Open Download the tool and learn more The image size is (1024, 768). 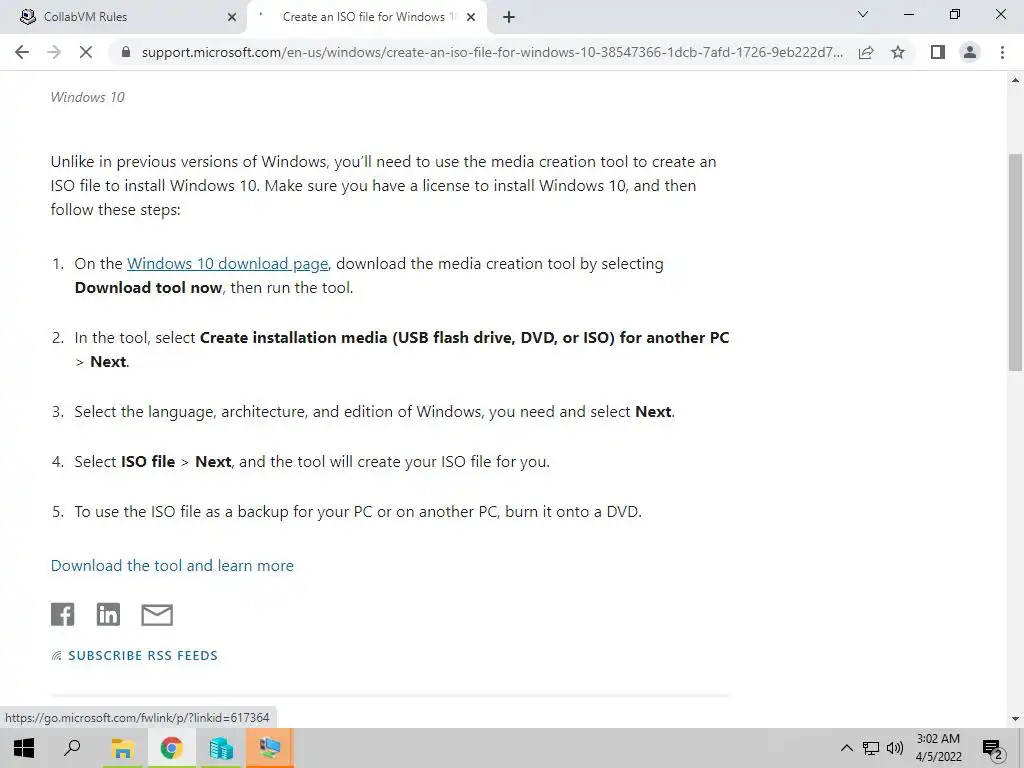pos(172,566)
